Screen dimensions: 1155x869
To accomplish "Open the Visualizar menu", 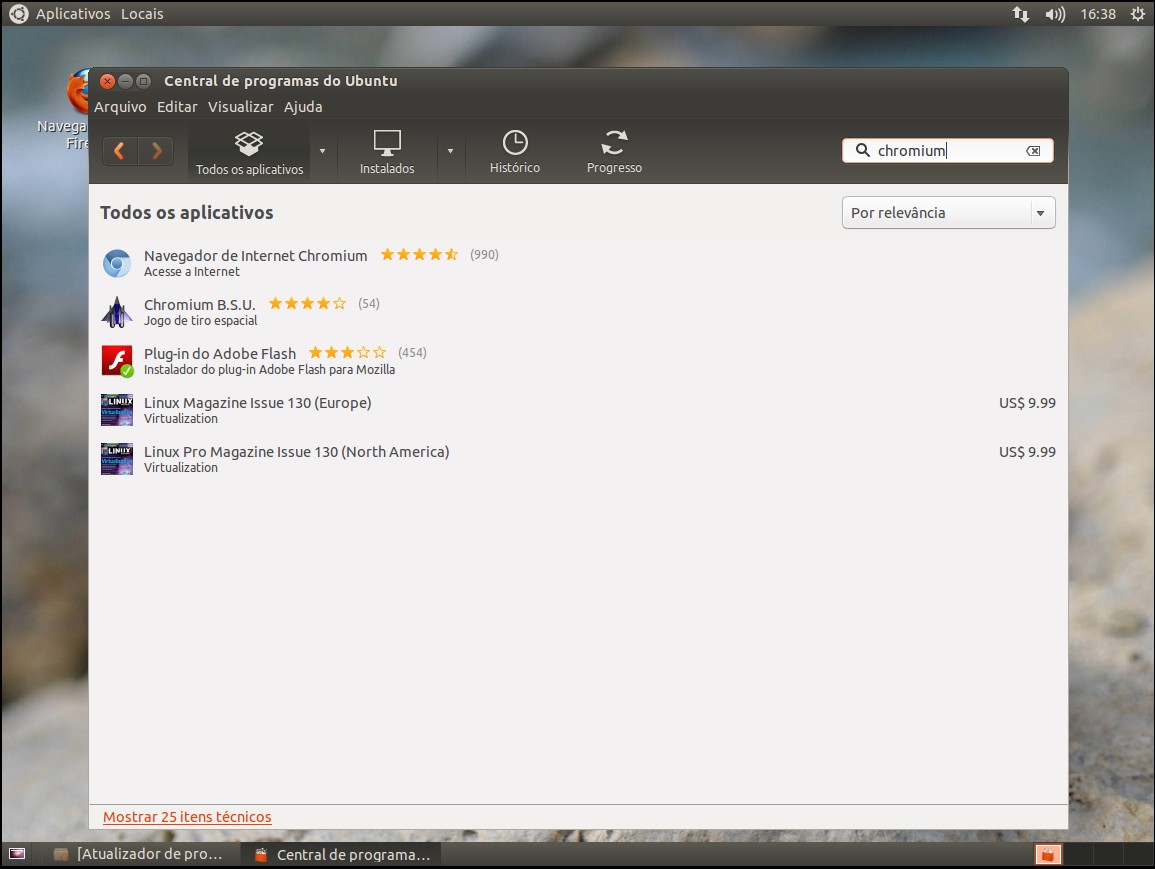I will coord(240,107).
